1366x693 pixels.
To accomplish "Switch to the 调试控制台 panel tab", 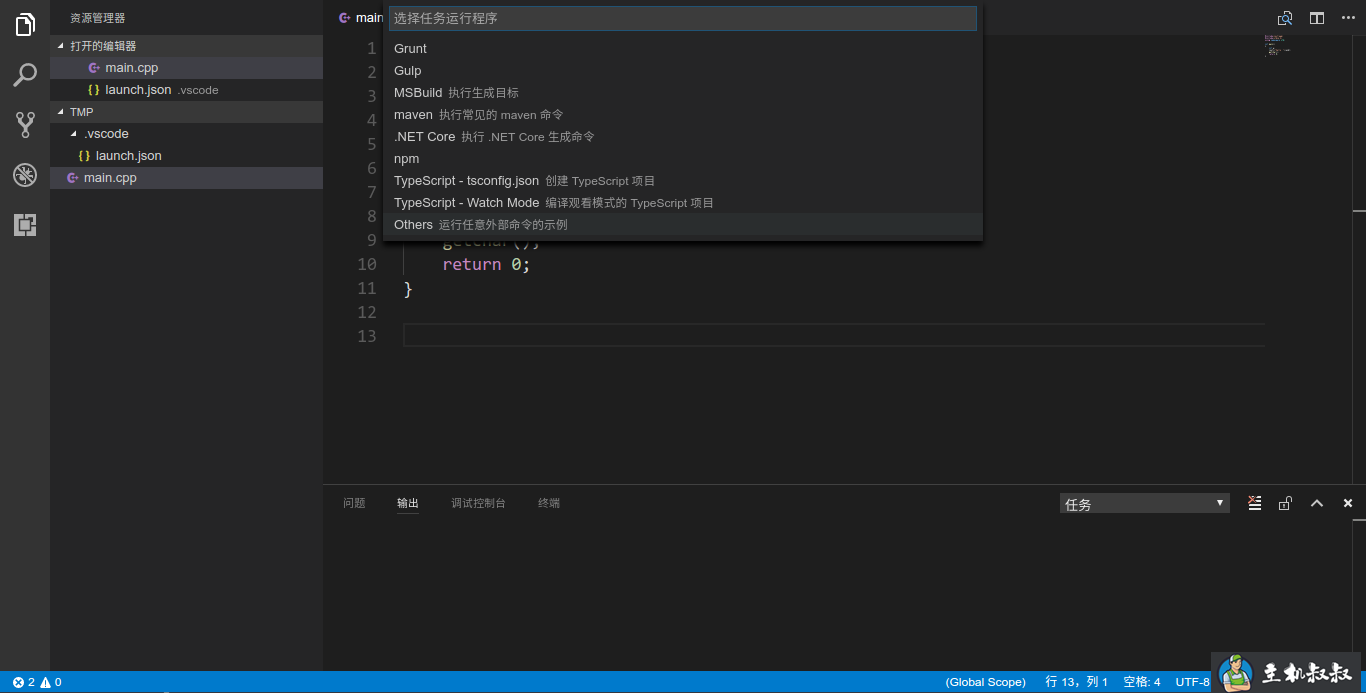I will [478, 503].
